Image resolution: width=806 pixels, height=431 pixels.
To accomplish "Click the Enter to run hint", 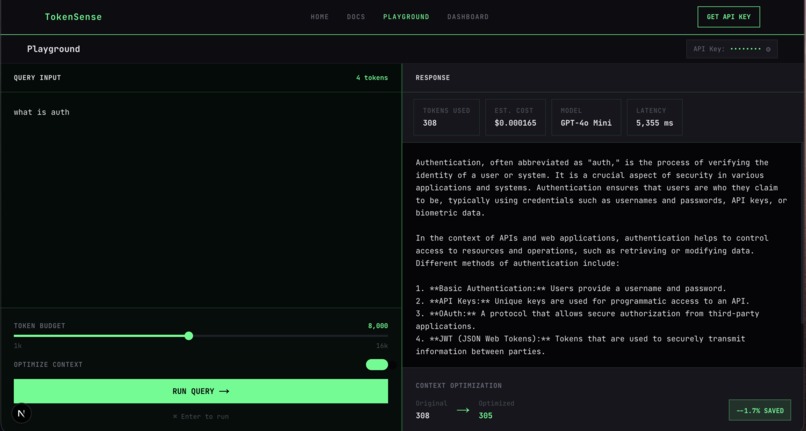I will [x=201, y=417].
